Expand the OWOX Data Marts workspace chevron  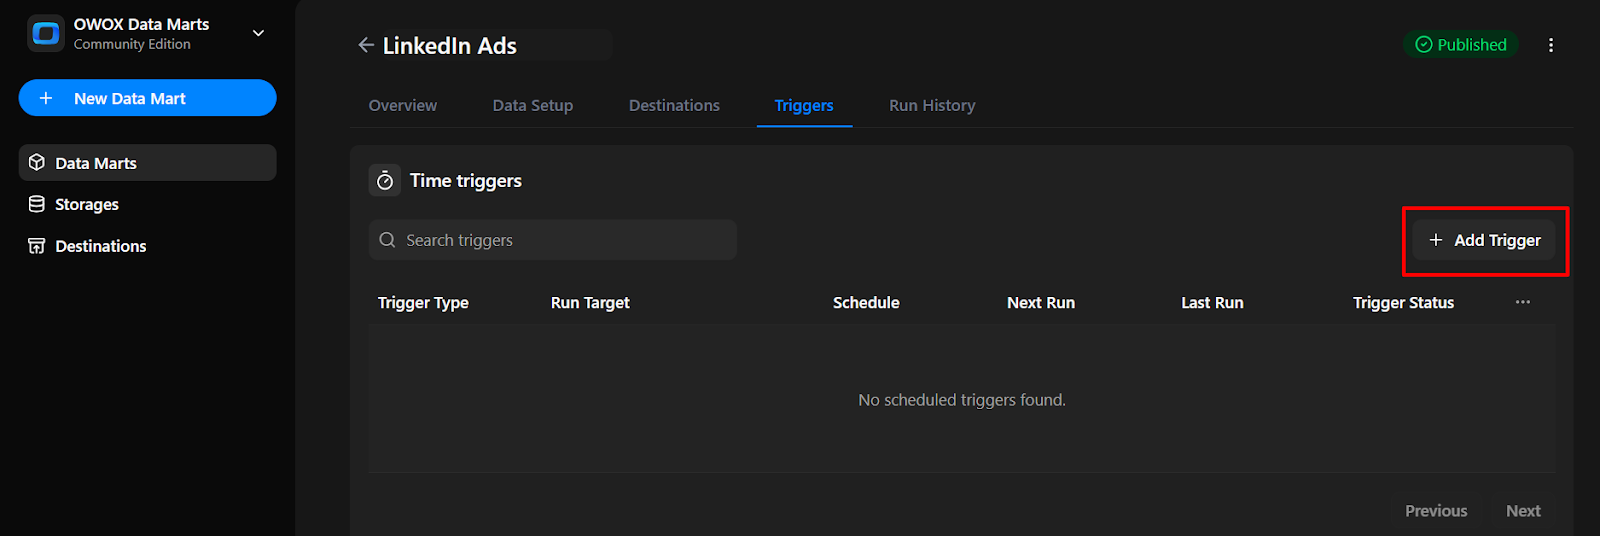coord(258,33)
